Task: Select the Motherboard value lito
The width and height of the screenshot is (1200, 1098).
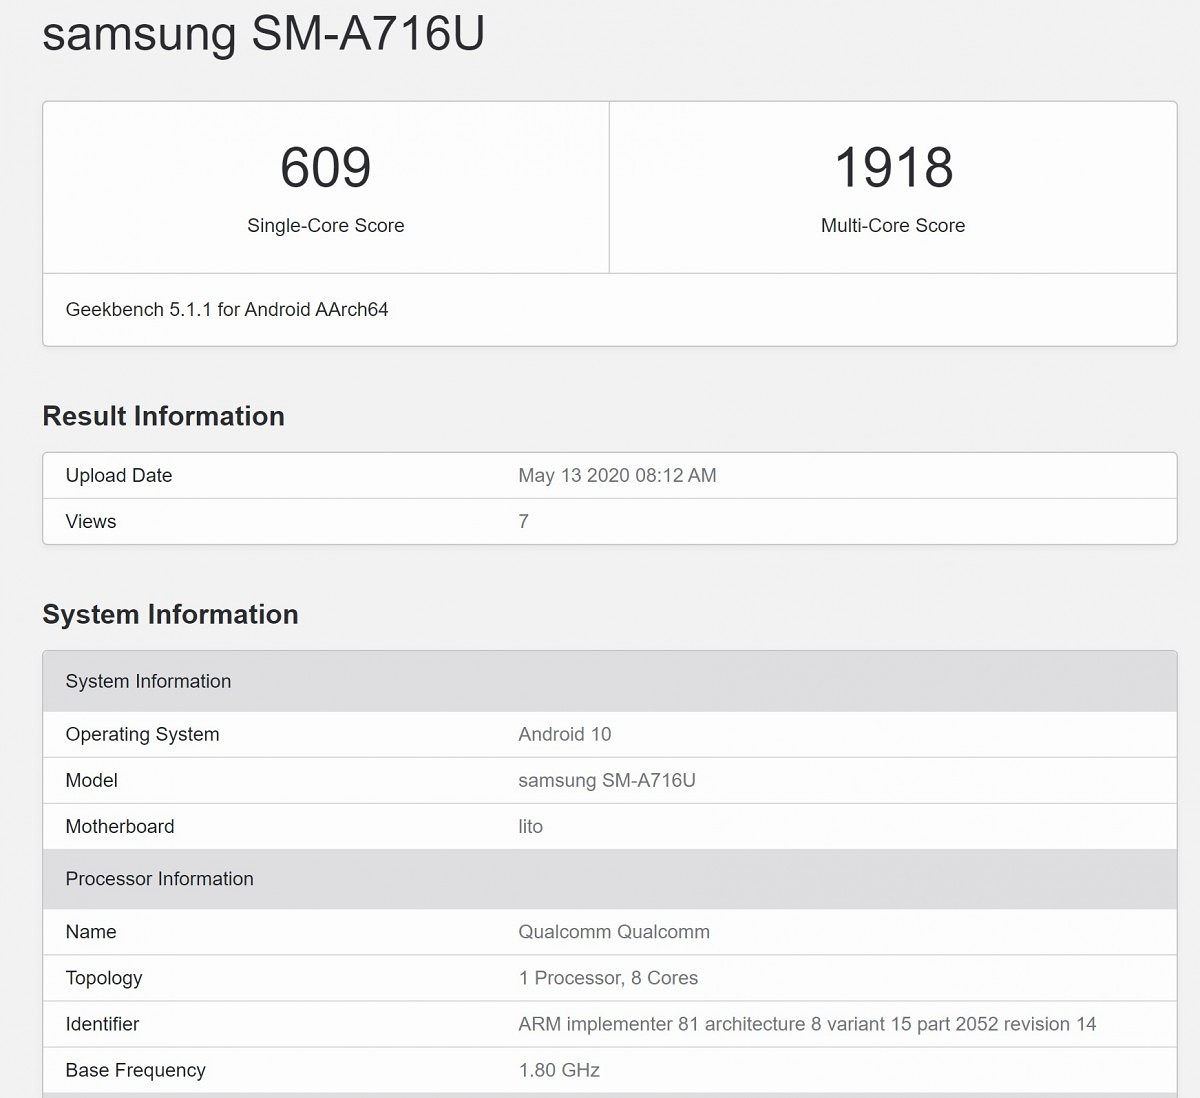Action: (530, 826)
